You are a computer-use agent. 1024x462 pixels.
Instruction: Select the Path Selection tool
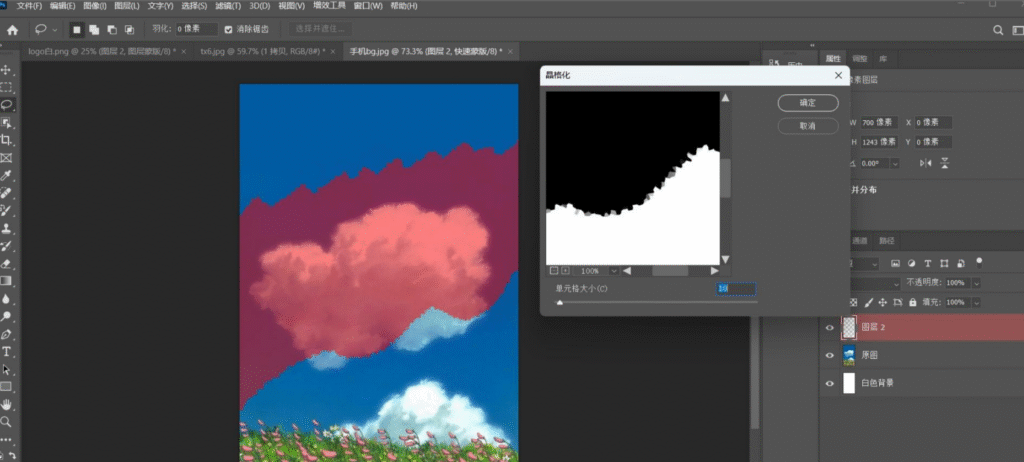pos(6,369)
